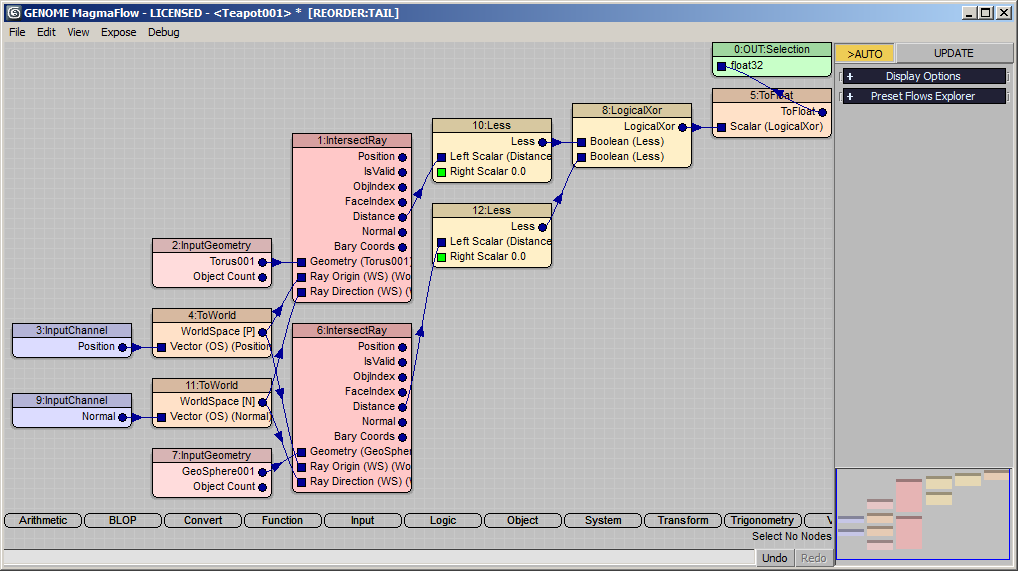This screenshot has width=1018, height=571.
Task: Expand the Display Options rollout
Action: 923,76
